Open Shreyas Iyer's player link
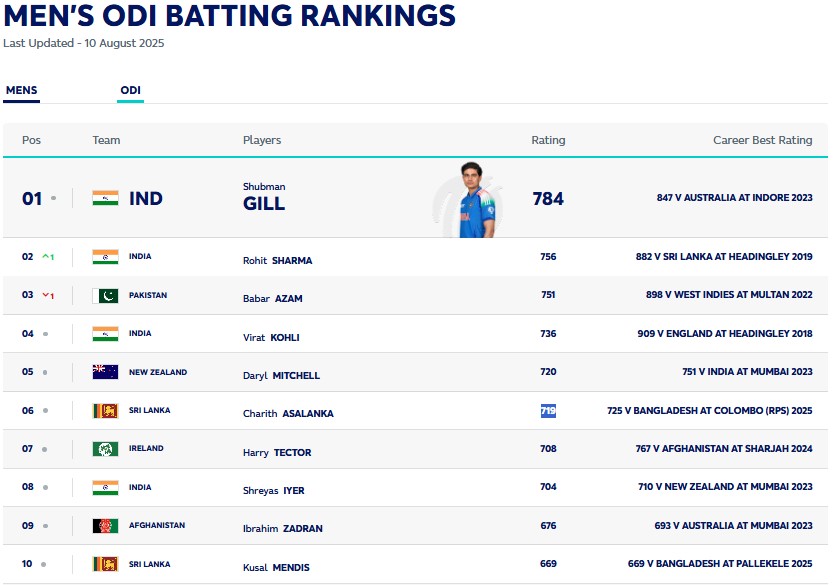This screenshot has width=834, height=585. pyautogui.click(x=273, y=491)
